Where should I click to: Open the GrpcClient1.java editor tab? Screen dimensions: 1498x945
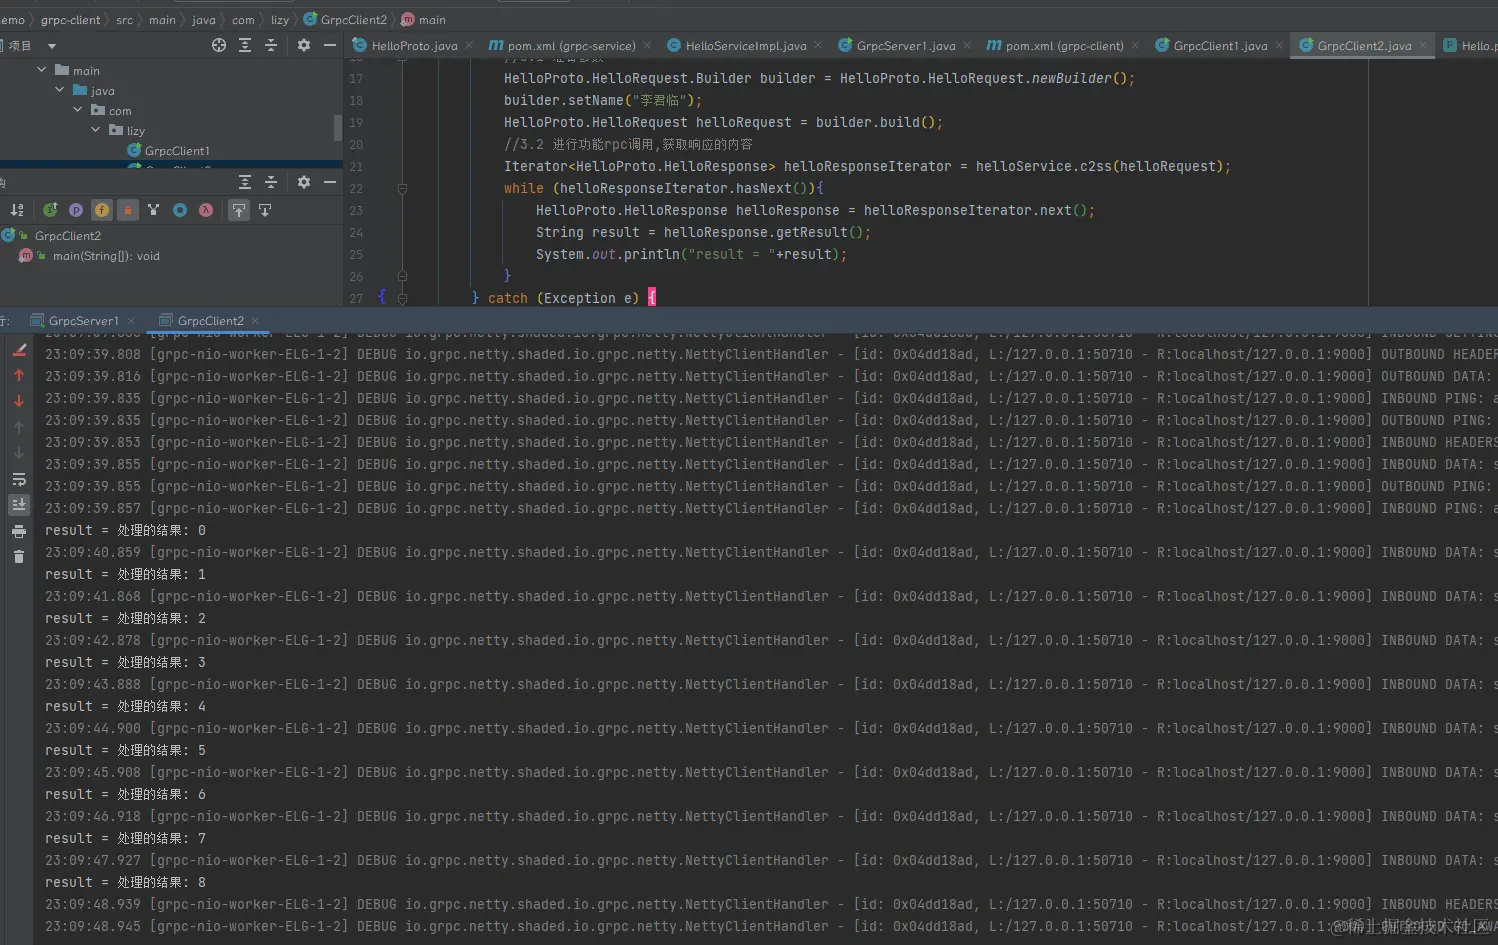tap(1220, 46)
